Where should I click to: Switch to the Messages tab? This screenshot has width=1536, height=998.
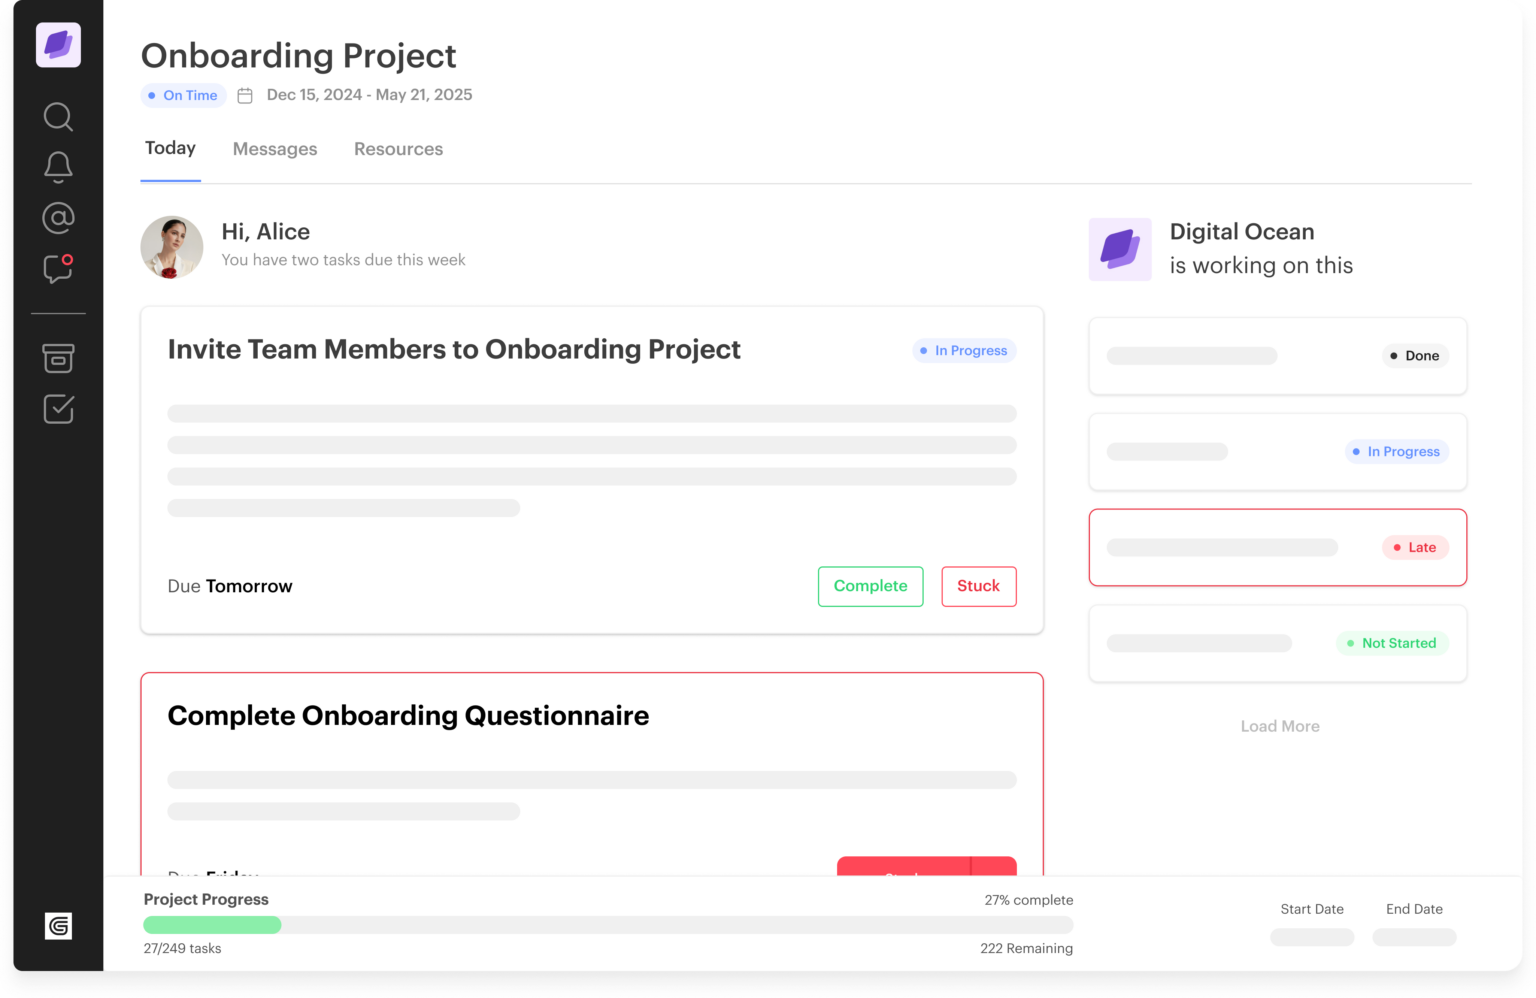click(275, 148)
